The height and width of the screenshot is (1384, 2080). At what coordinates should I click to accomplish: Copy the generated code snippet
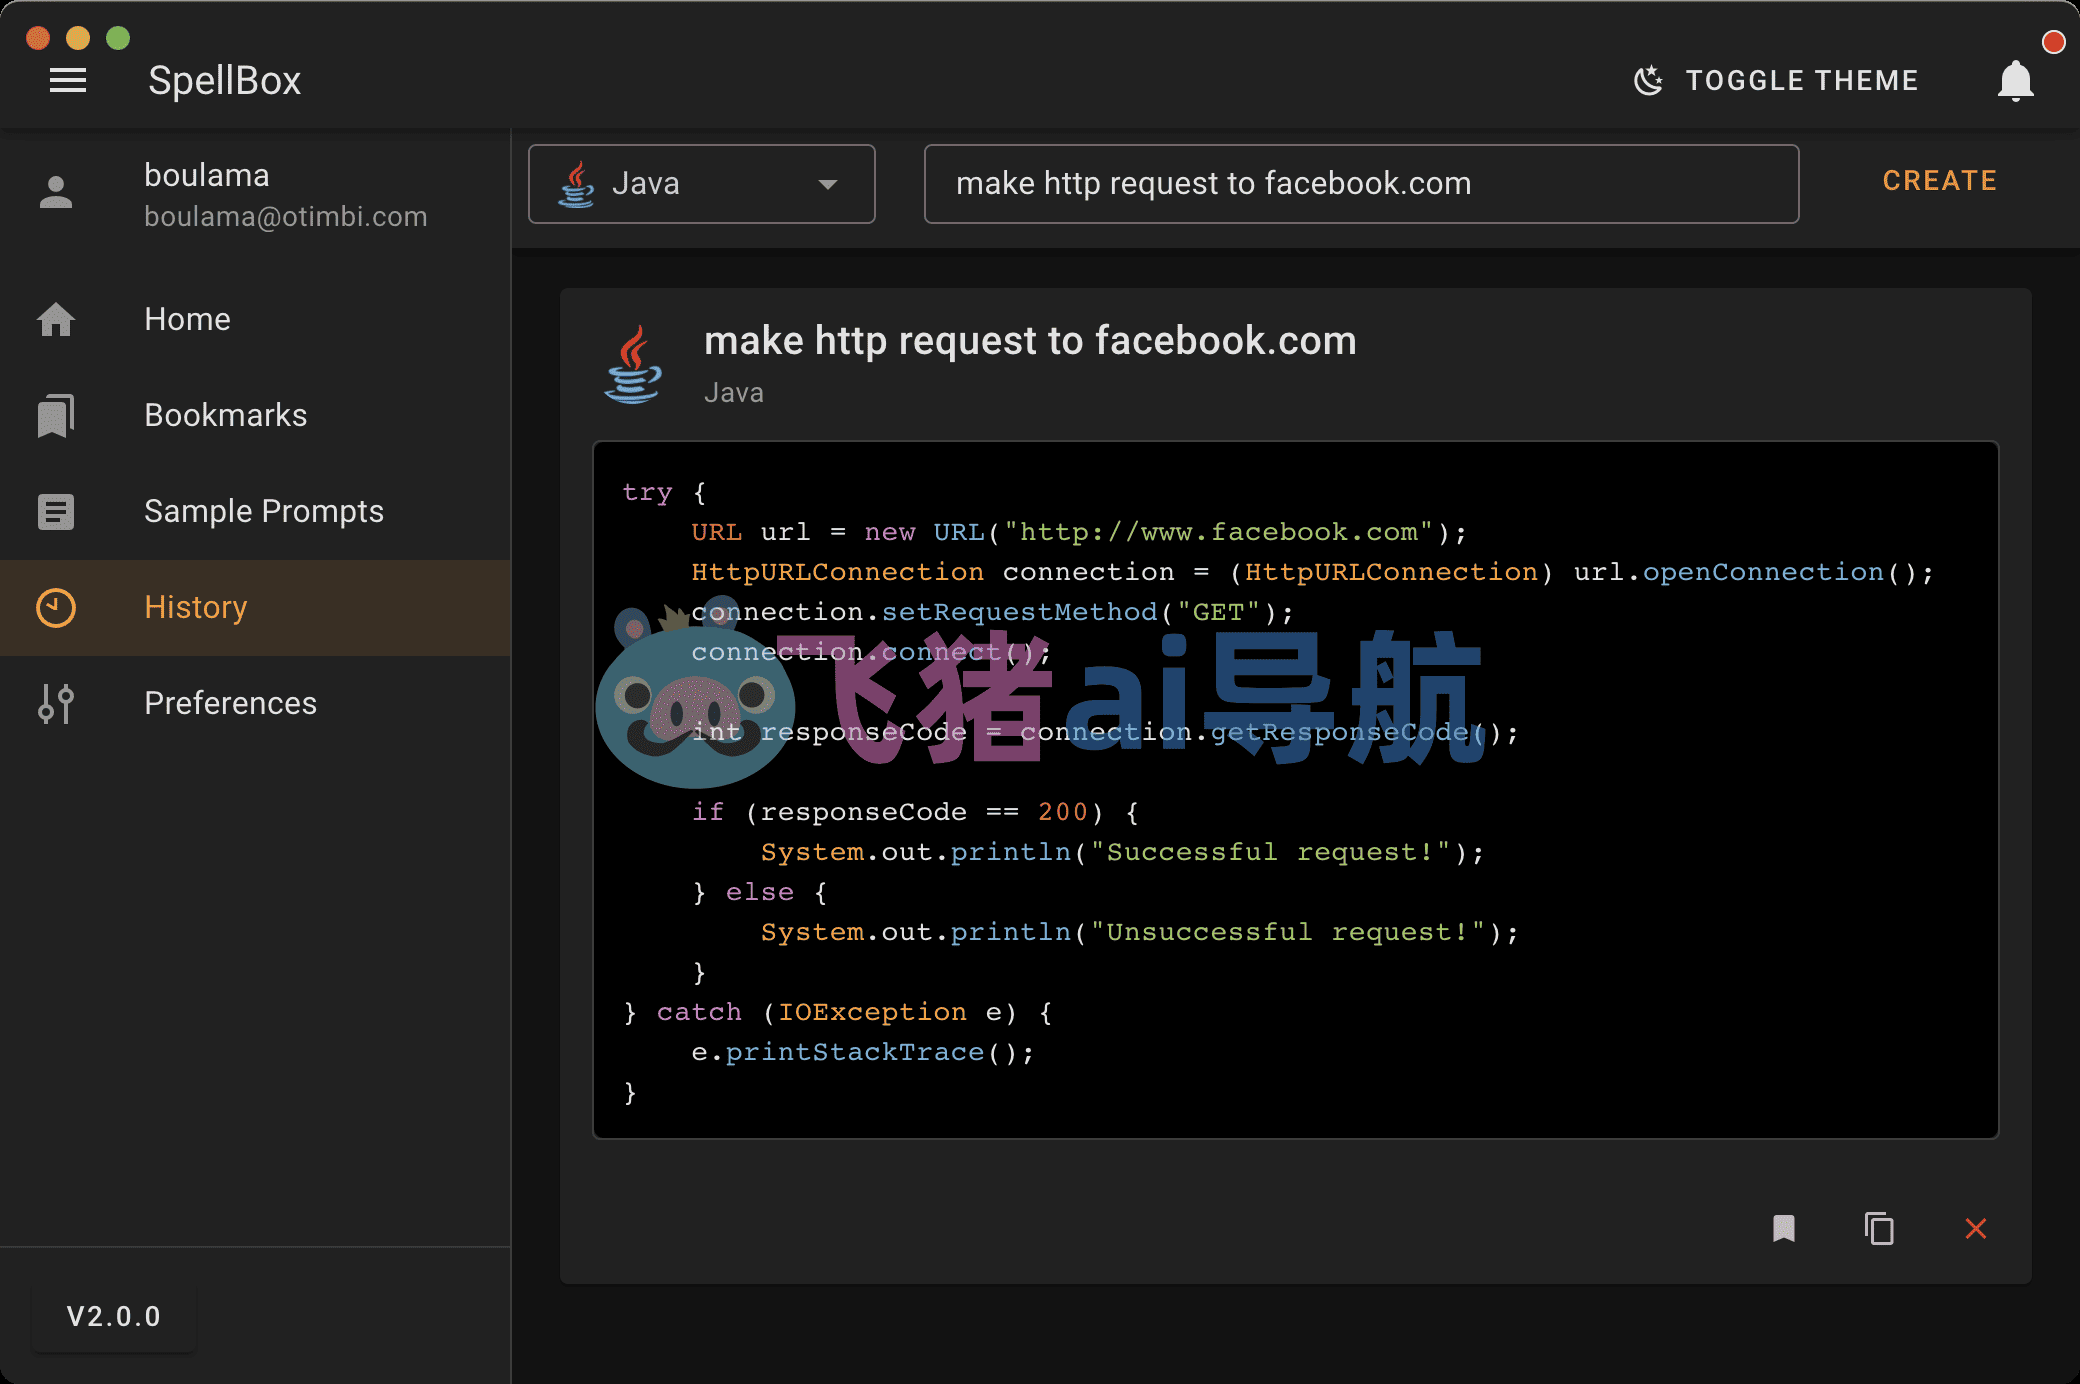click(x=1879, y=1228)
